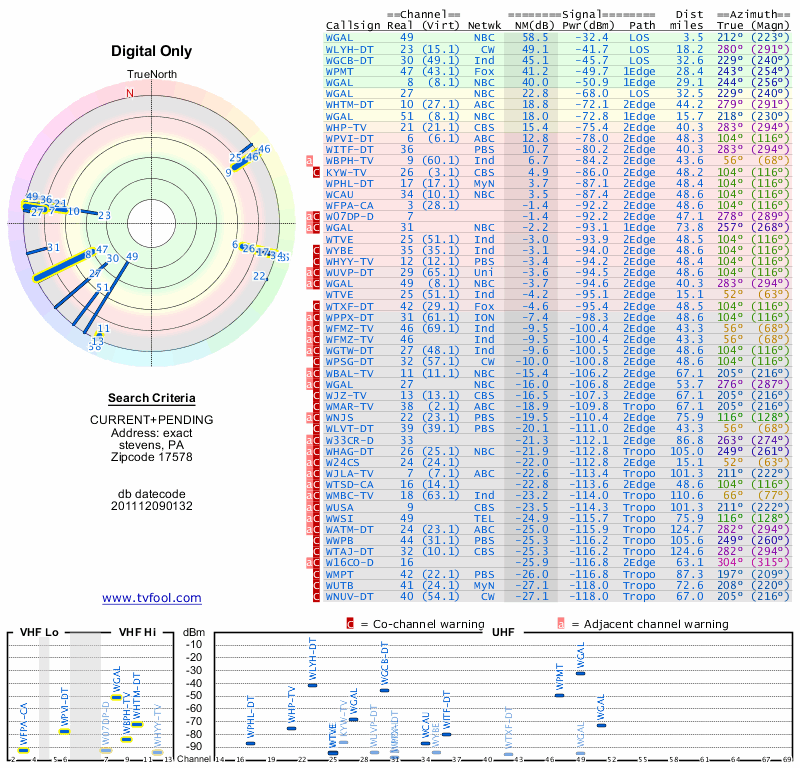The width and height of the screenshot is (800, 768).
Task: Click the WPSG-DT callsign
Action: [349, 362]
